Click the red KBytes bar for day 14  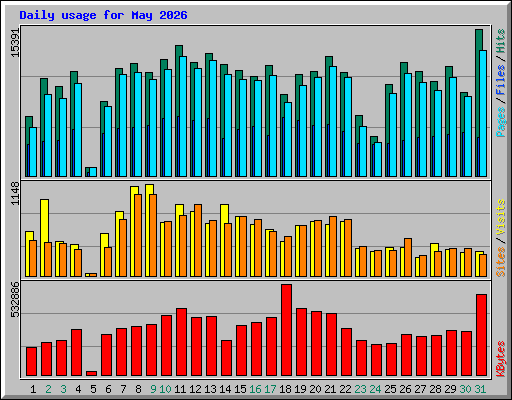pos(226,358)
